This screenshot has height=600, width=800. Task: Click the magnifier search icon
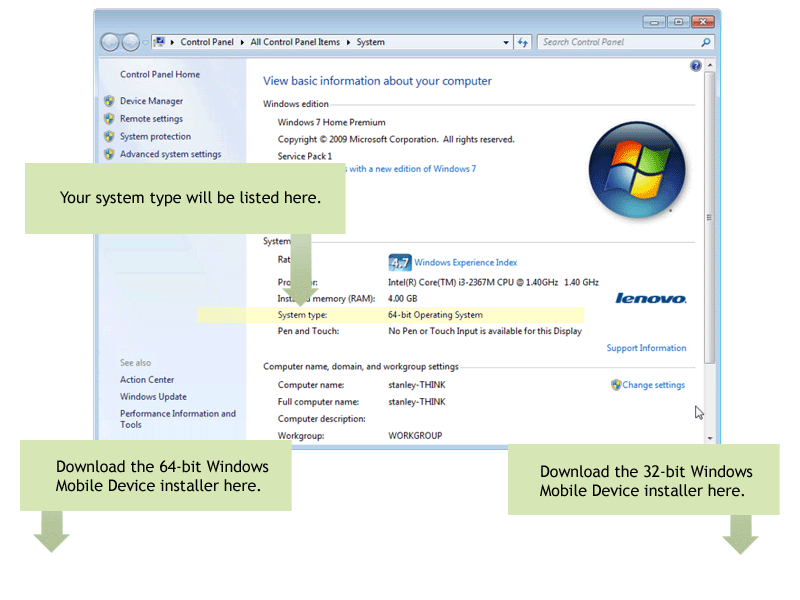tap(706, 42)
